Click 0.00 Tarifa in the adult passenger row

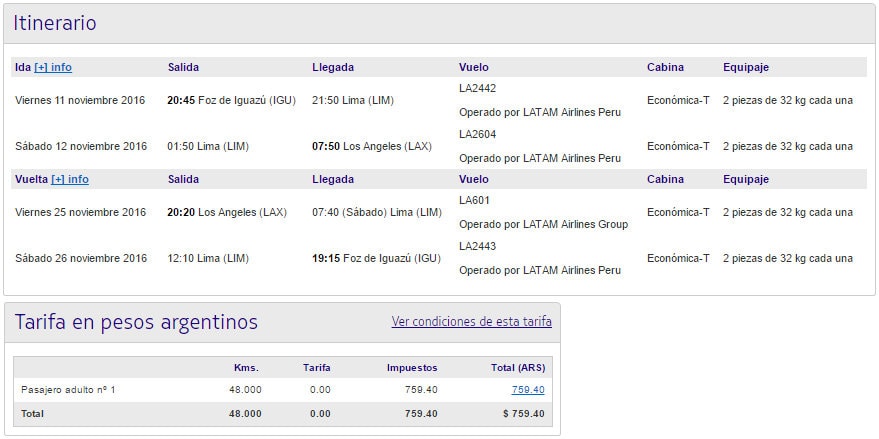pos(320,390)
